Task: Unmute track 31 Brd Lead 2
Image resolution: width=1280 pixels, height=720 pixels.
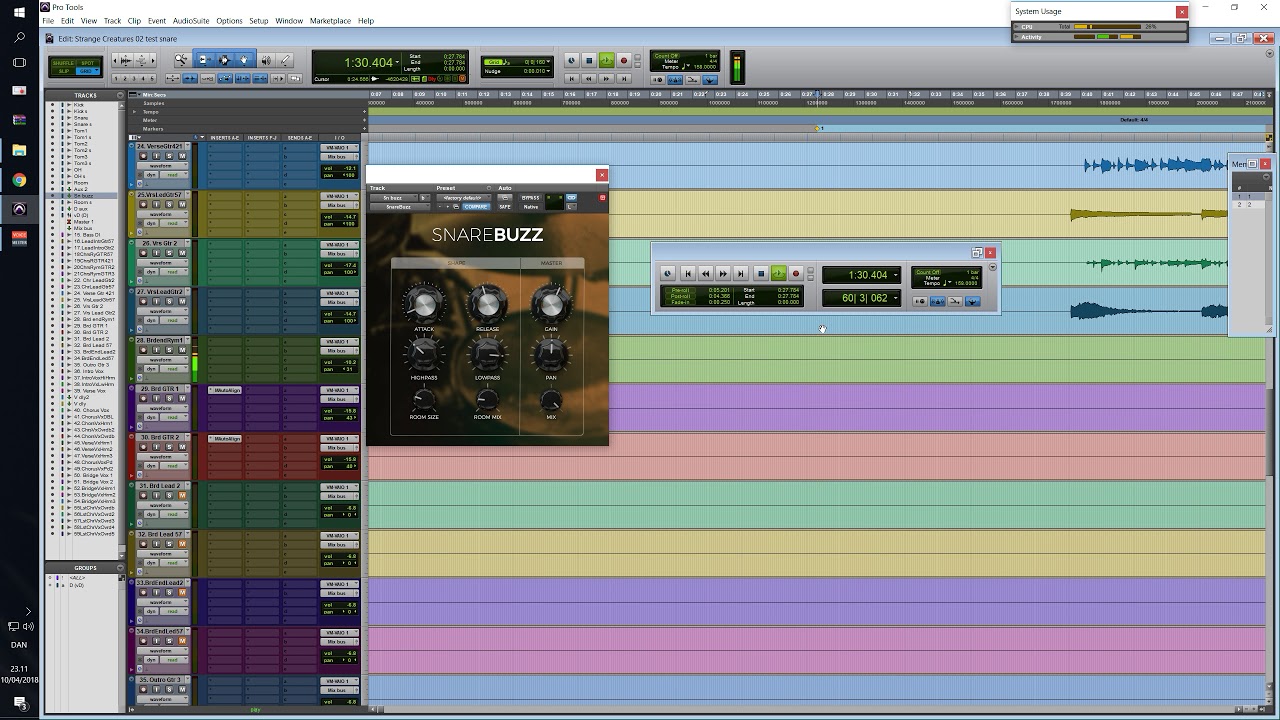Action: (182, 495)
